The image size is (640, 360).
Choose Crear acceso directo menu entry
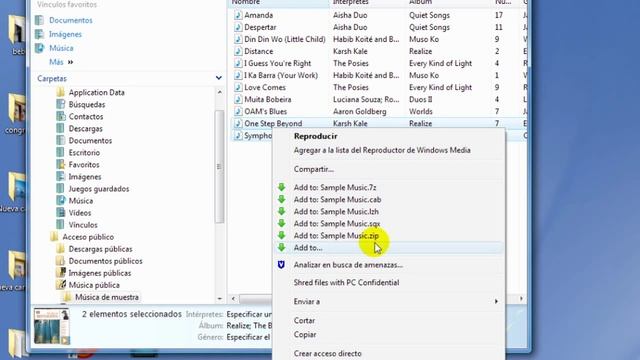pyautogui.click(x=327, y=353)
